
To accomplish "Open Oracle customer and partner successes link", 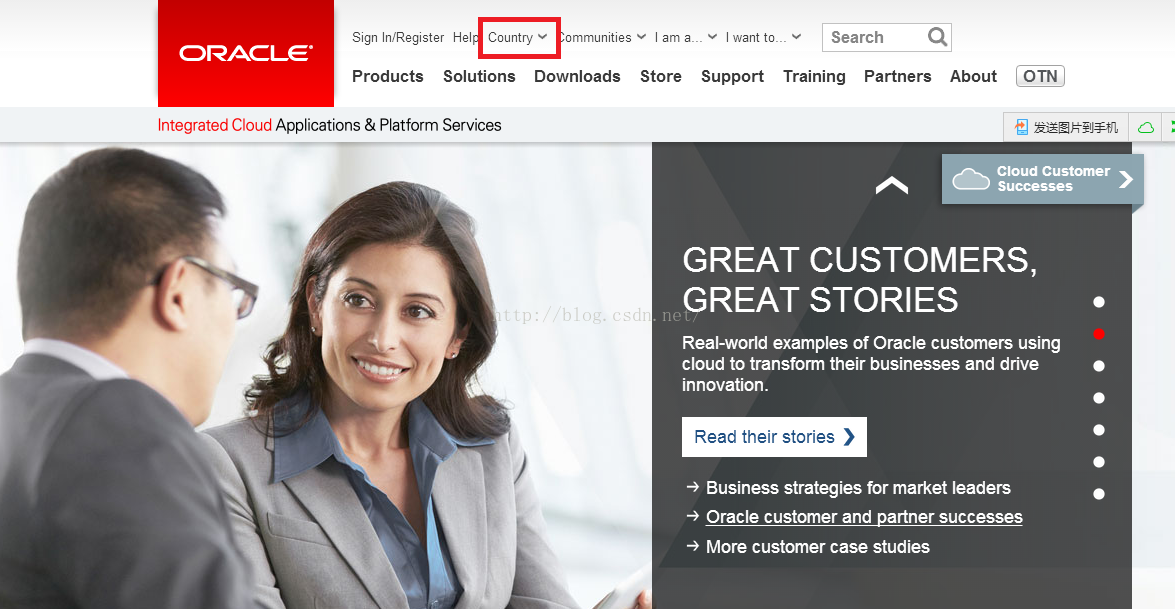I will [864, 517].
